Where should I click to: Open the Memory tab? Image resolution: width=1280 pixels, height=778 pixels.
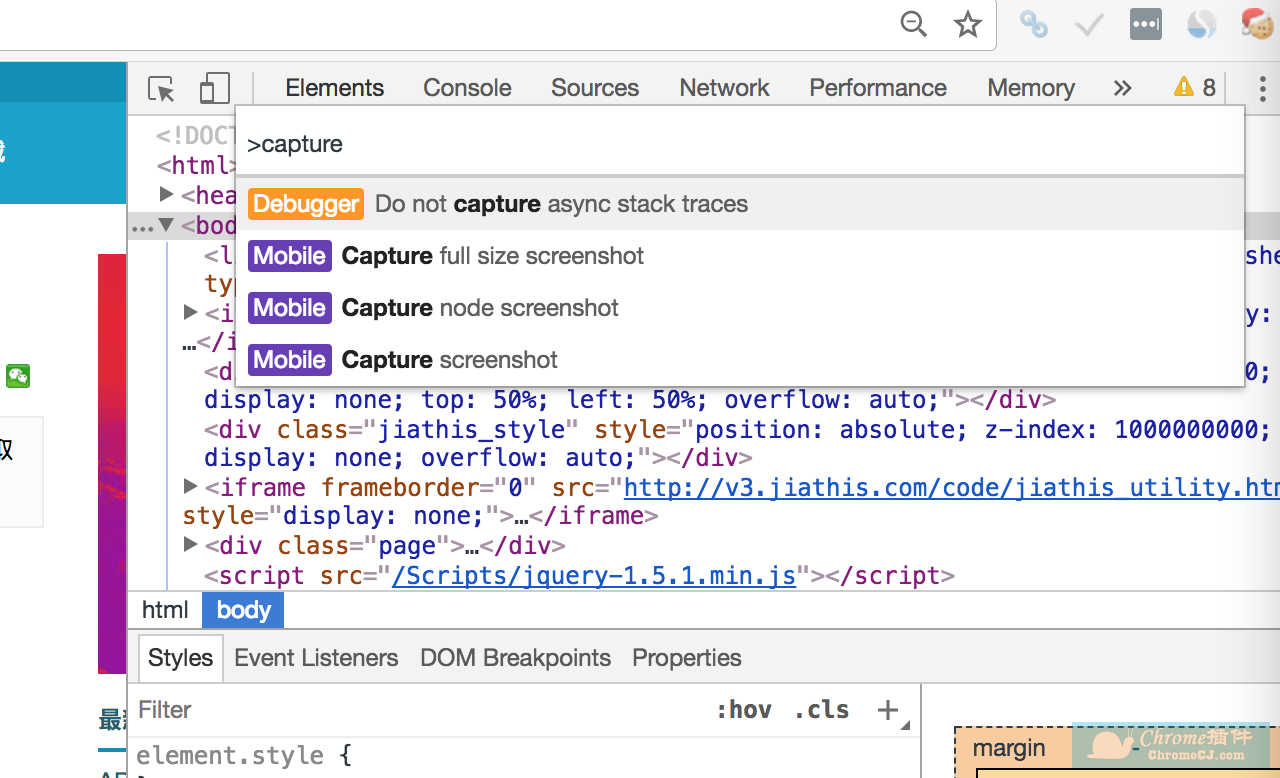point(1031,88)
